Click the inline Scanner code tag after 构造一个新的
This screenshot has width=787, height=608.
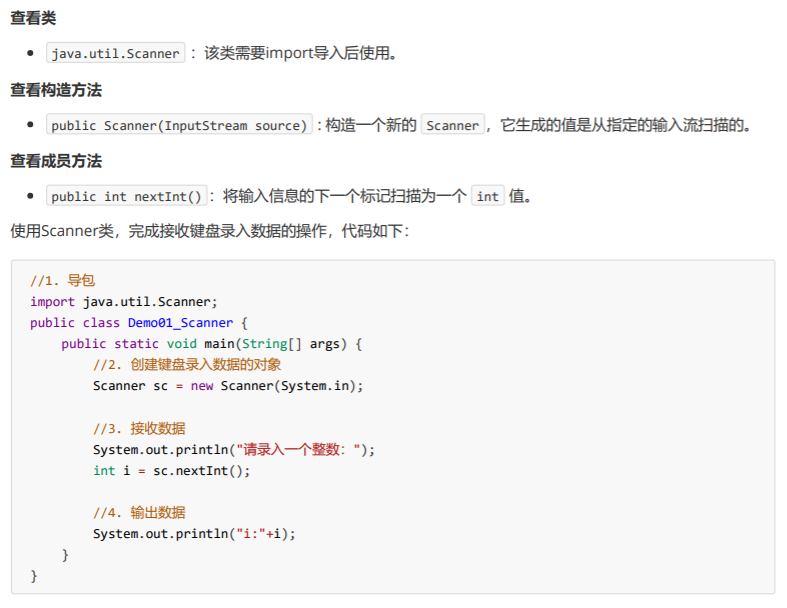pos(452,125)
